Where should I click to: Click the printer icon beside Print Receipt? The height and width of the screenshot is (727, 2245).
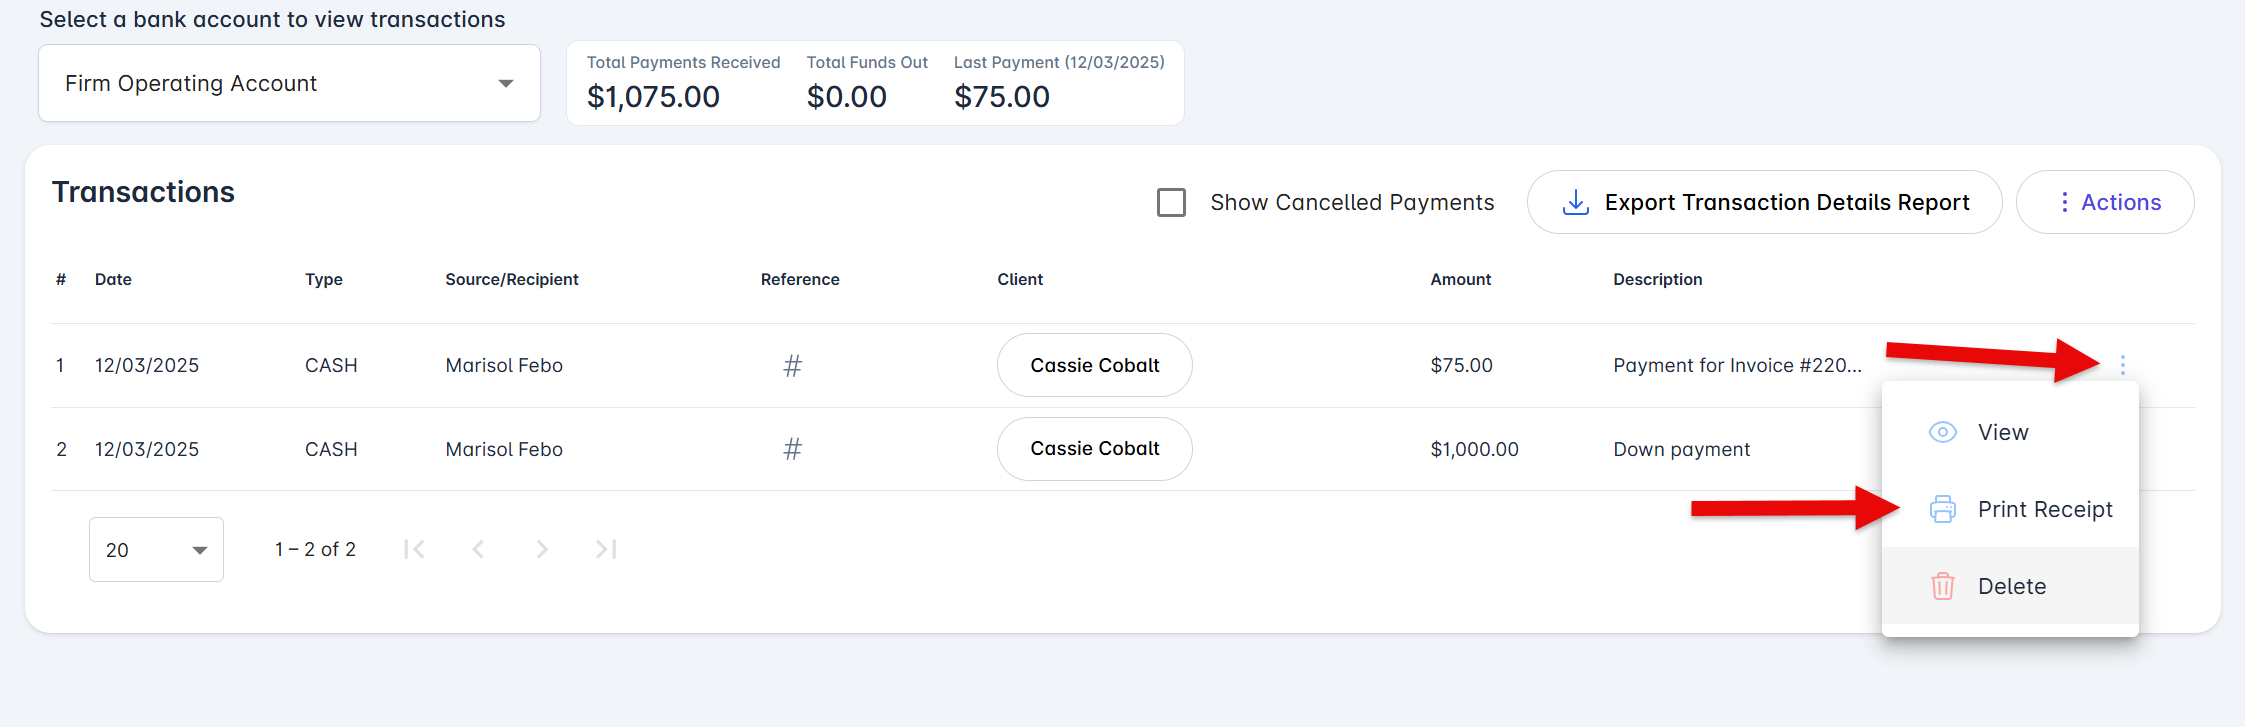coord(1942,509)
